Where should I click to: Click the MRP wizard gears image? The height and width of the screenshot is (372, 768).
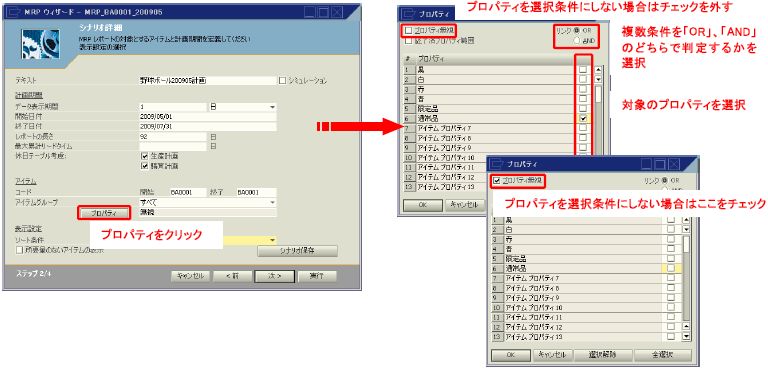tap(40, 44)
